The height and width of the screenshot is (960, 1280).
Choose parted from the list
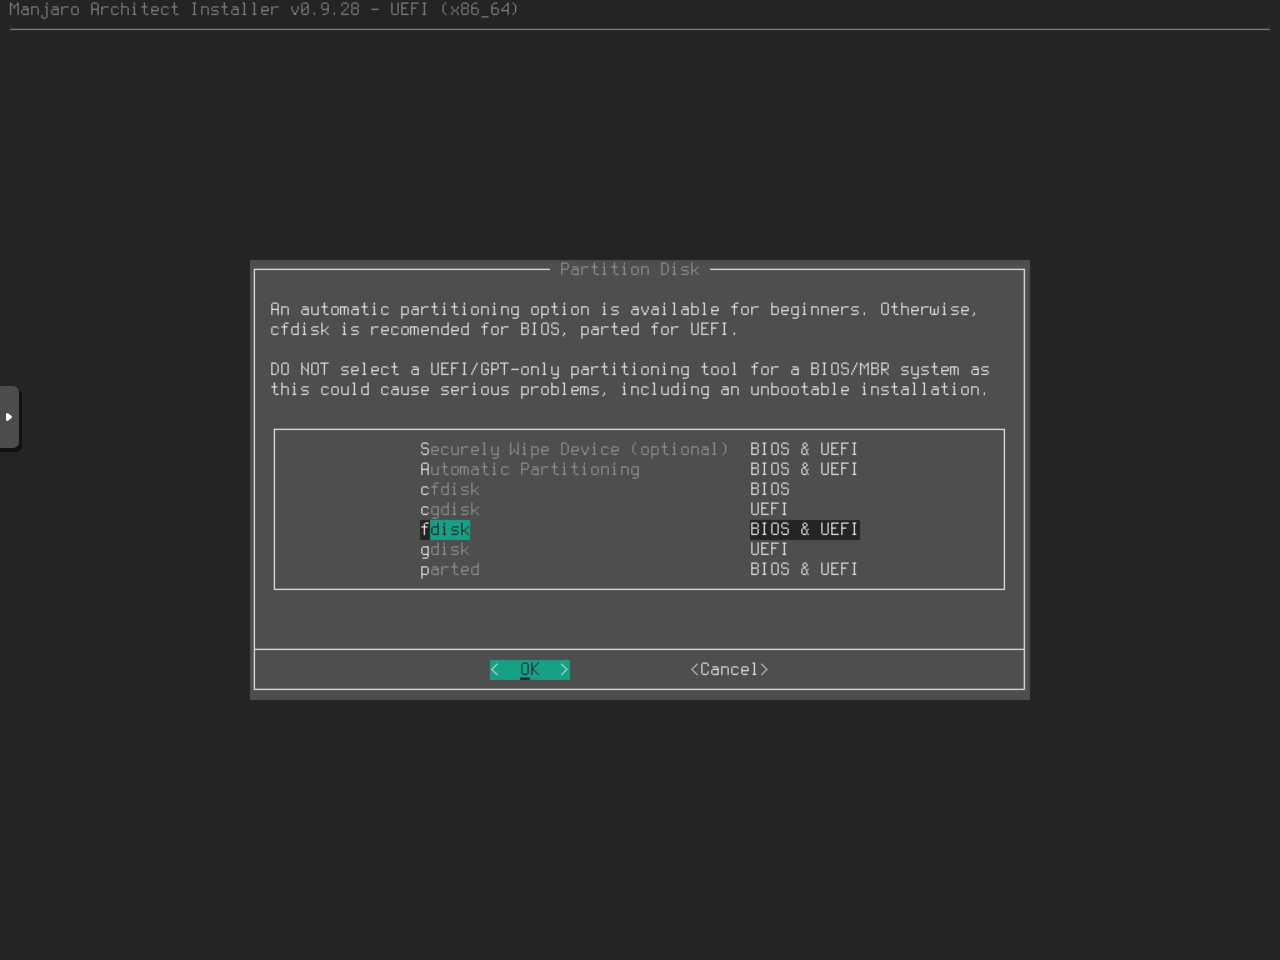[x=449, y=569]
